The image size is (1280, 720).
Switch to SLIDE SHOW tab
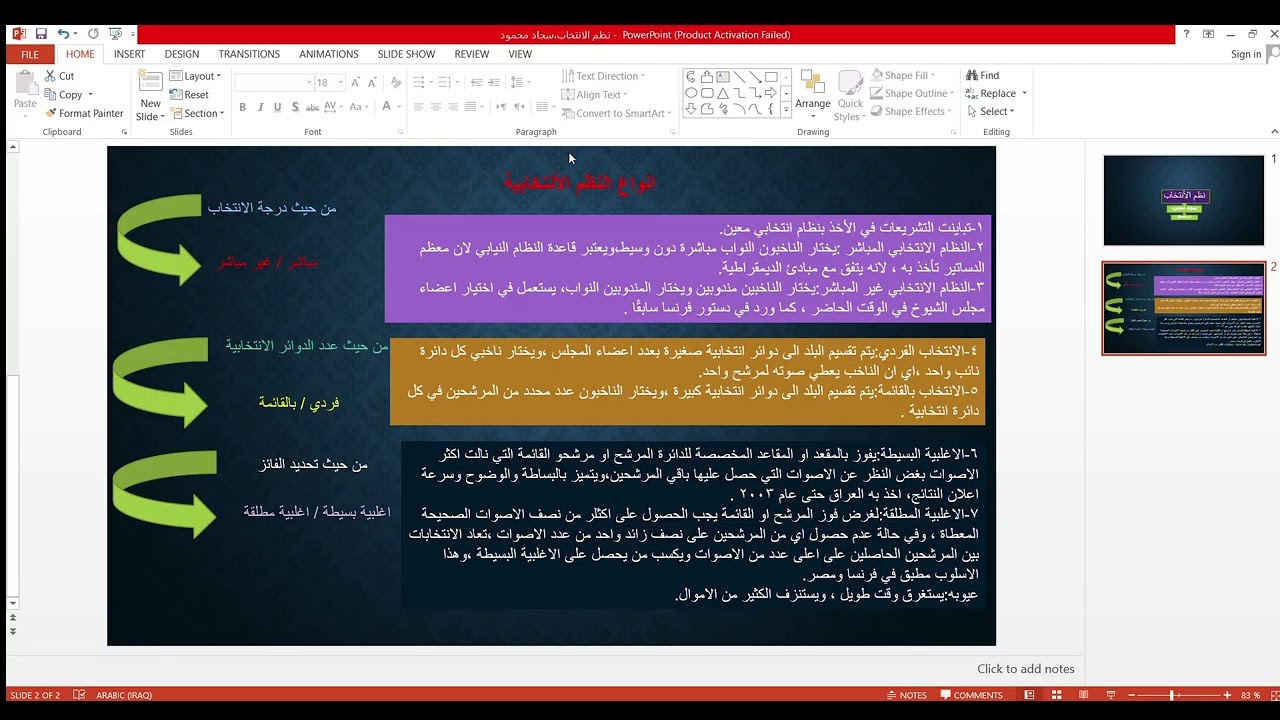[406, 54]
